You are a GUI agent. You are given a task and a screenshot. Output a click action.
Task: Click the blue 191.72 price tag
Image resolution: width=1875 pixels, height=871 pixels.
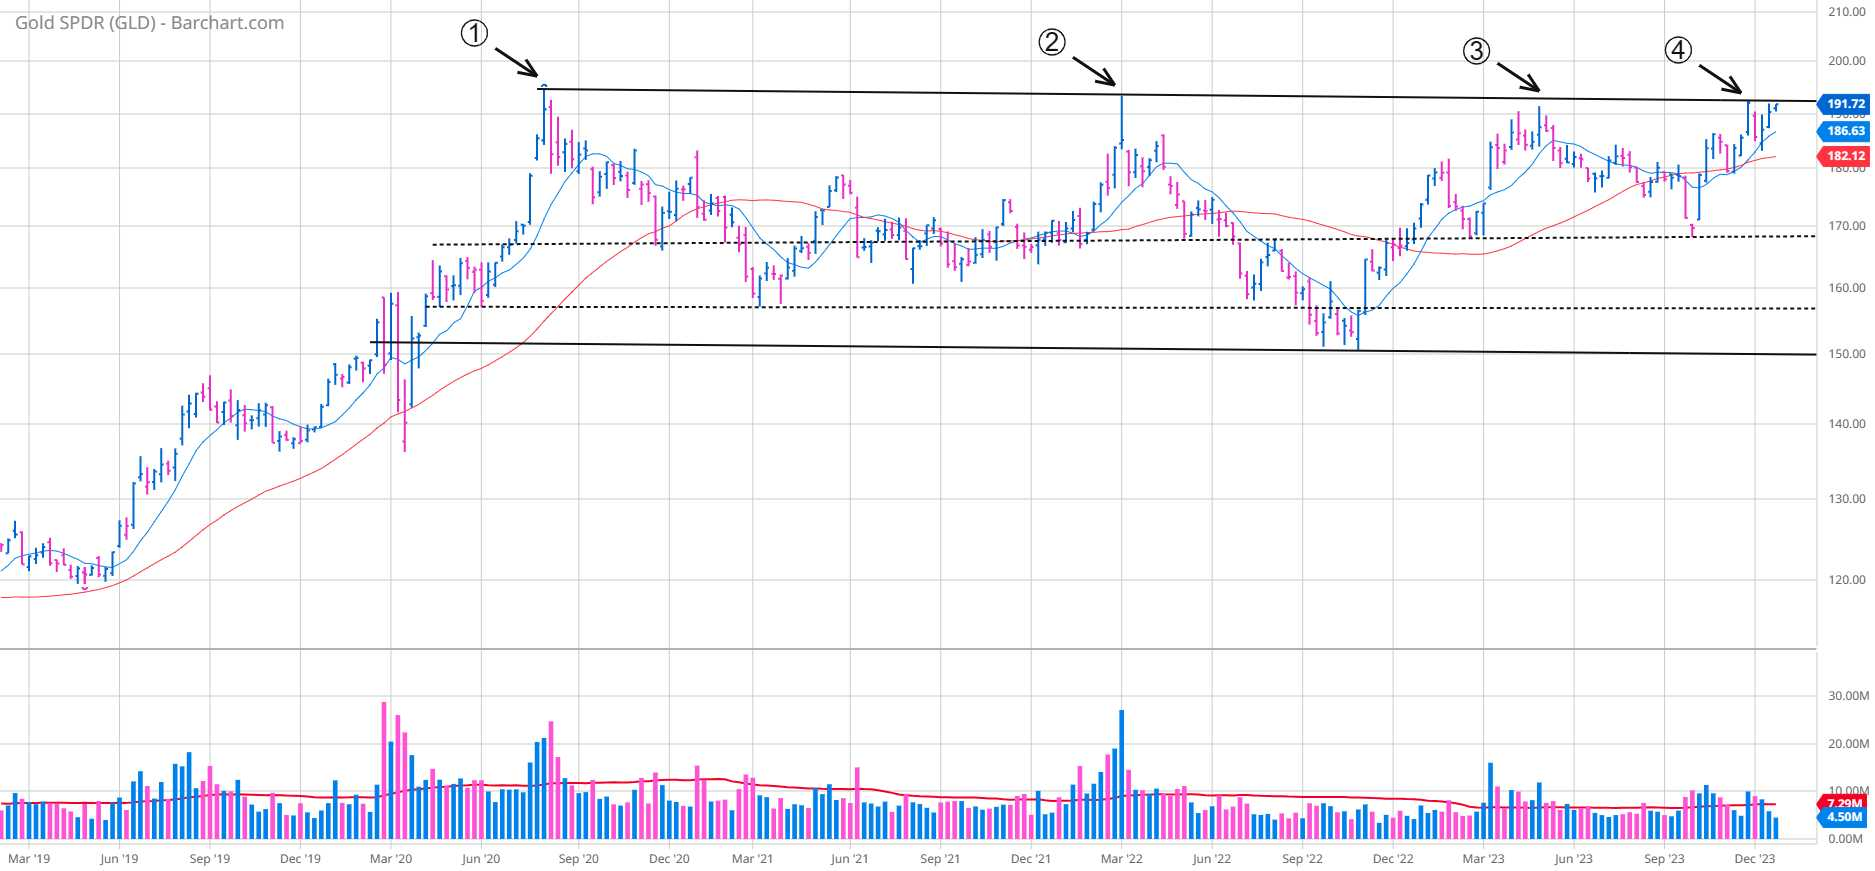click(1845, 104)
